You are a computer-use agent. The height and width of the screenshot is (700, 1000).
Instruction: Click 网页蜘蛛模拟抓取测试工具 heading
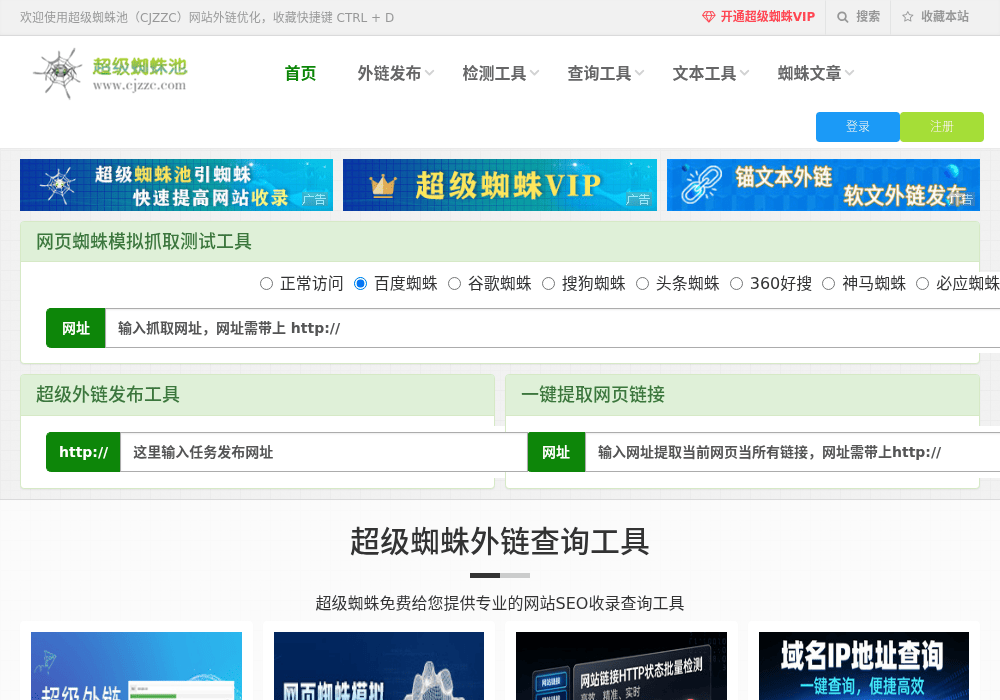(x=143, y=242)
